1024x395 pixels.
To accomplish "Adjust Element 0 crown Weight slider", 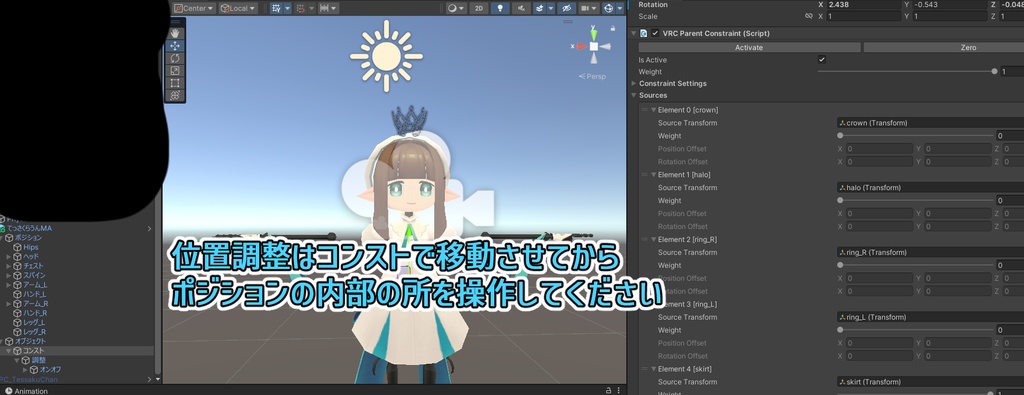I will [915, 136].
